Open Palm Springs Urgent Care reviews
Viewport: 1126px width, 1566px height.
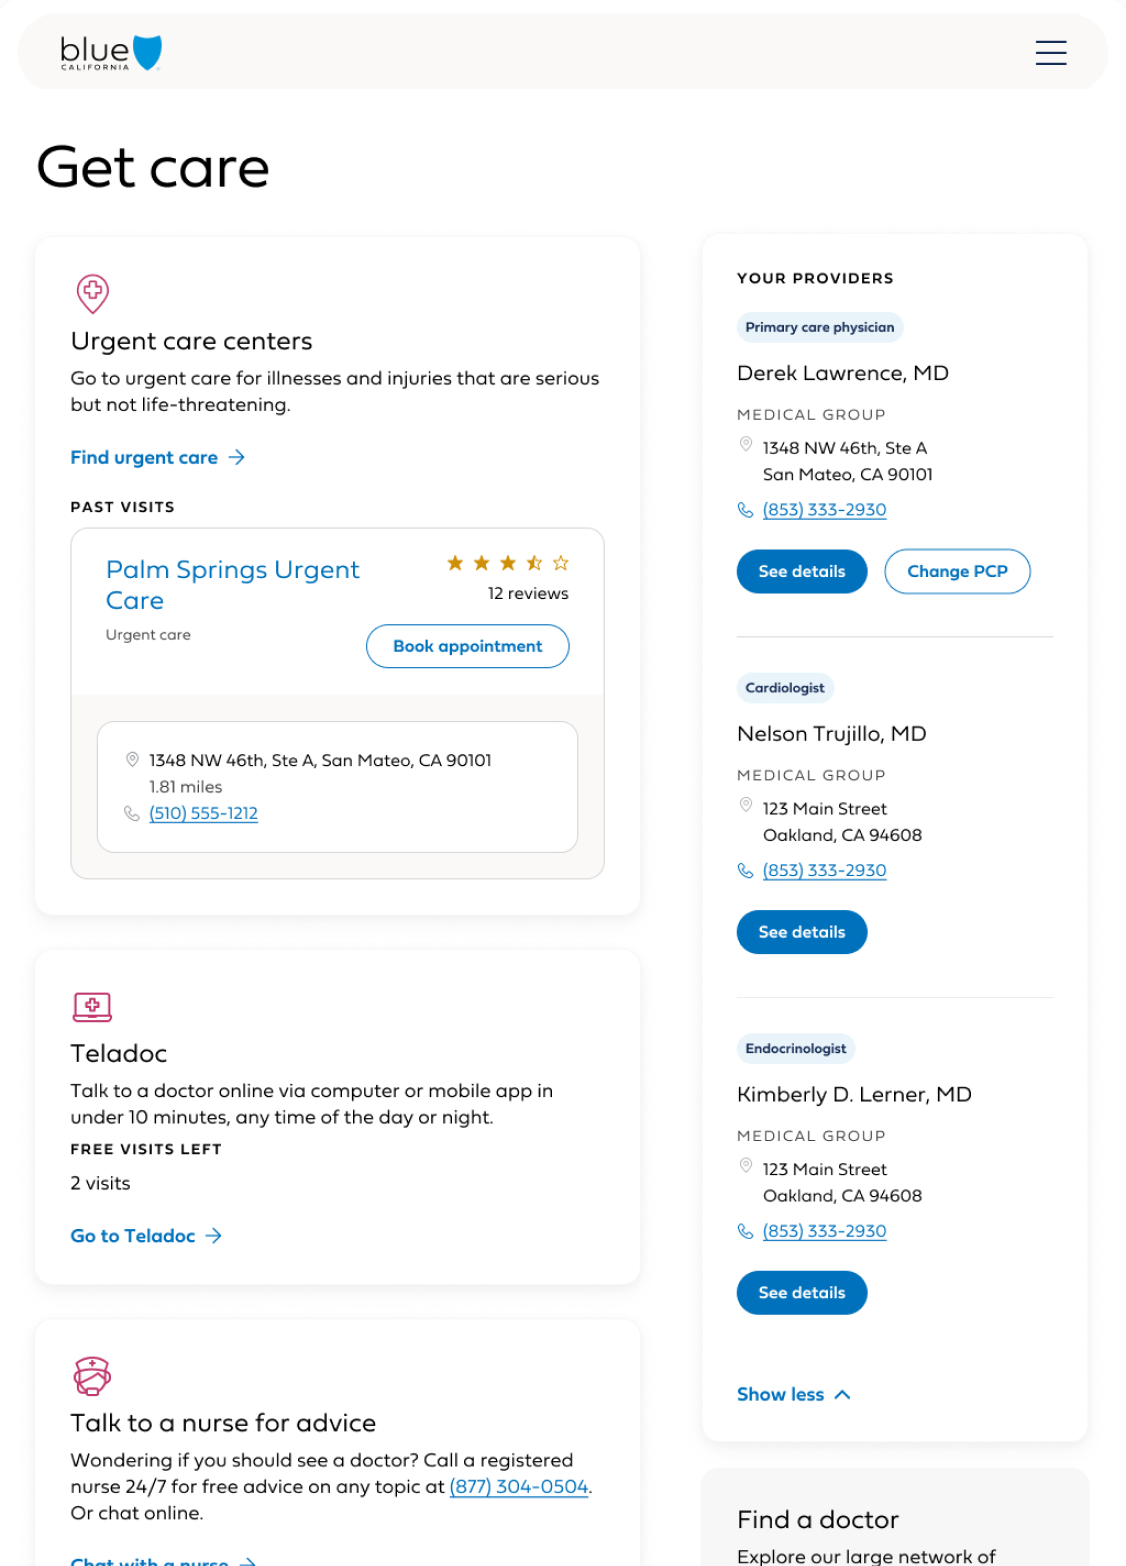tap(527, 593)
